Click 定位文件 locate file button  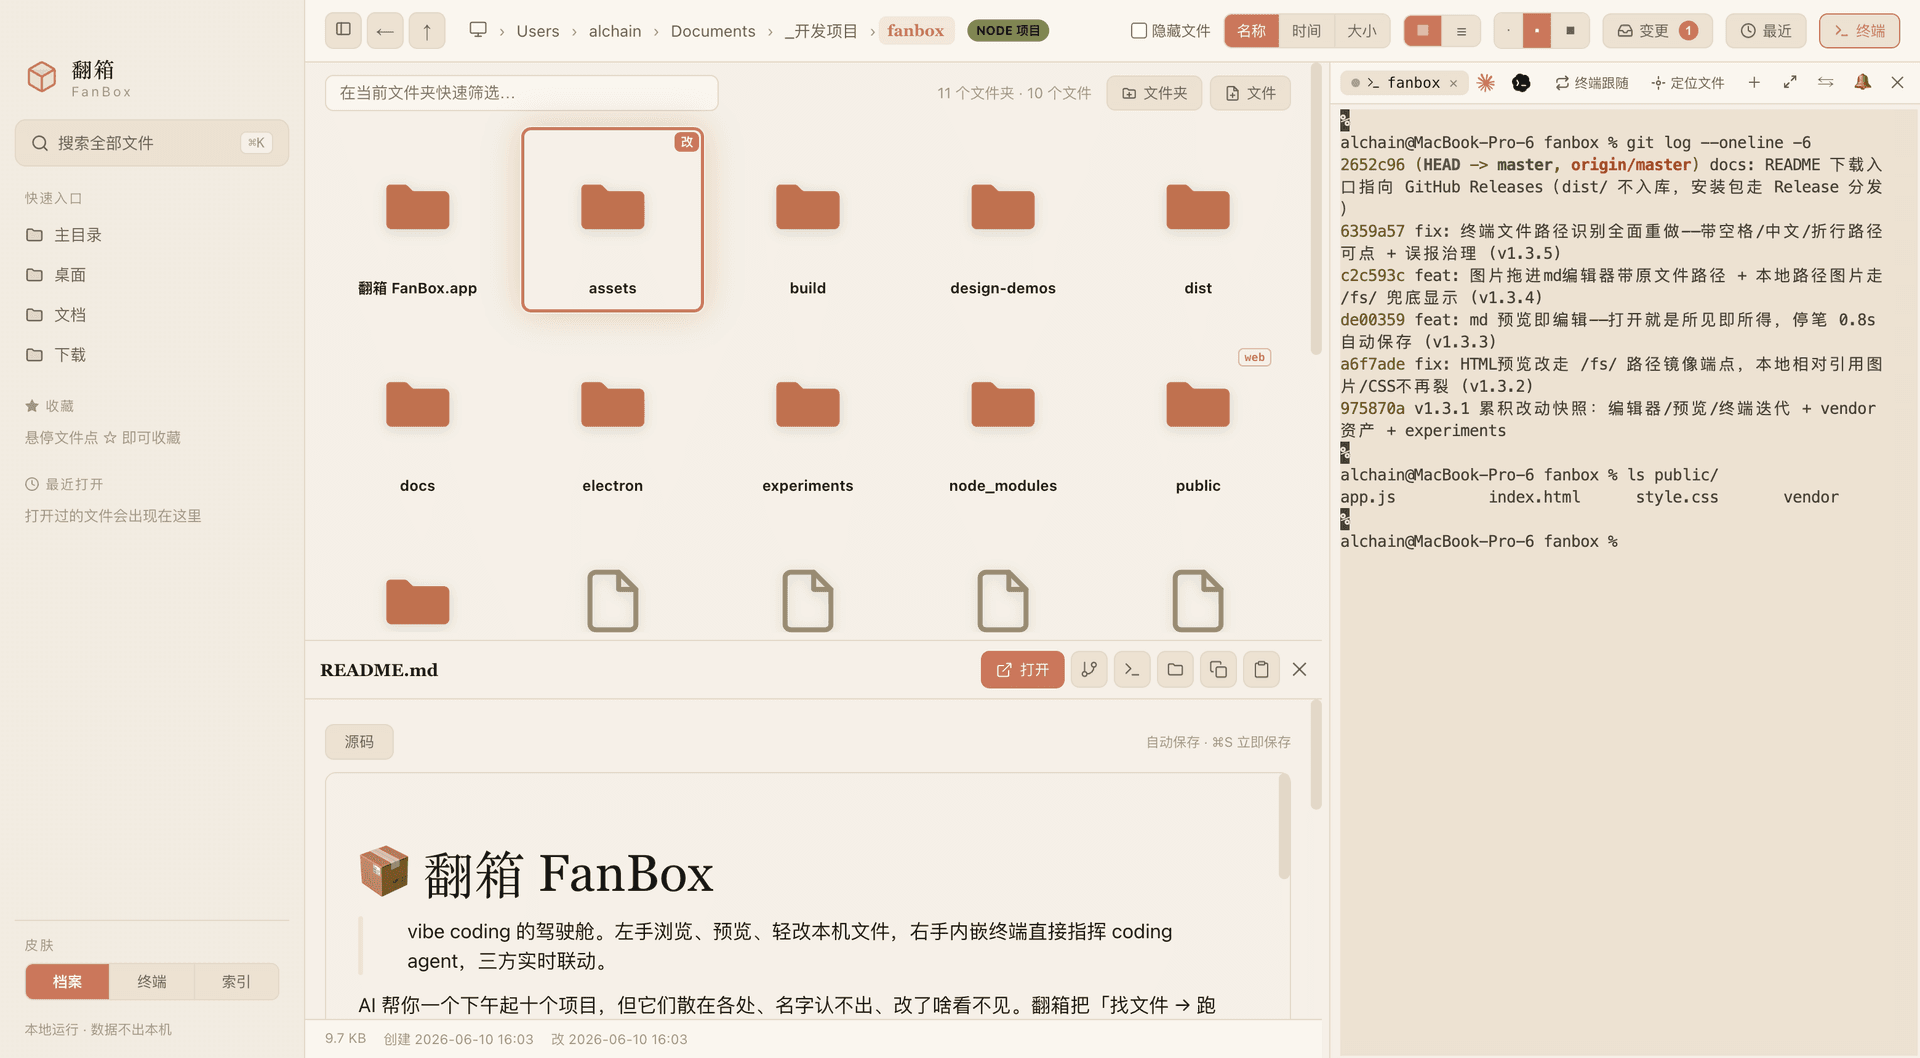[x=1688, y=83]
